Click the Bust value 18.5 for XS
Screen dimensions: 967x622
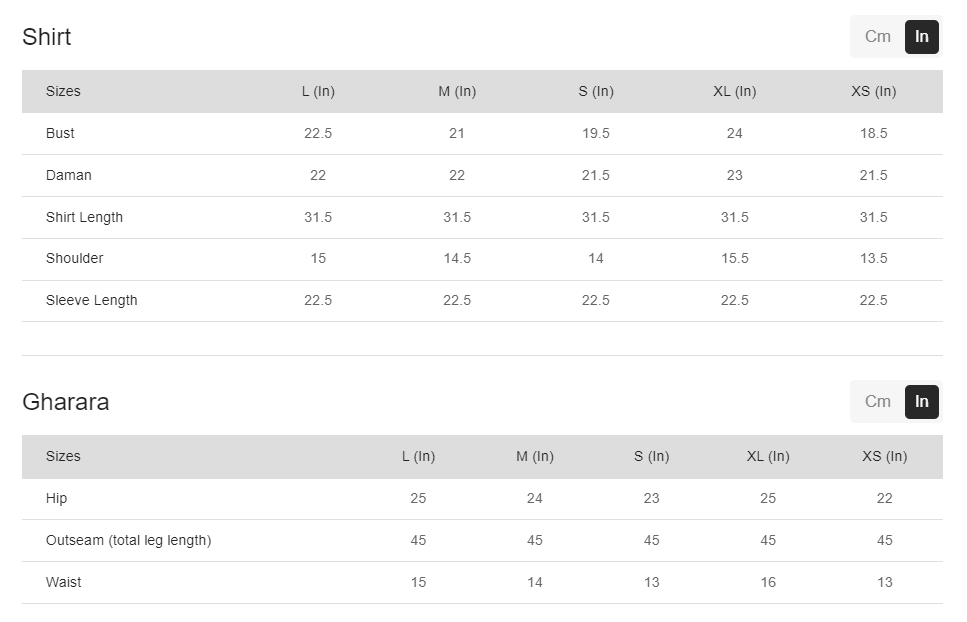click(873, 133)
